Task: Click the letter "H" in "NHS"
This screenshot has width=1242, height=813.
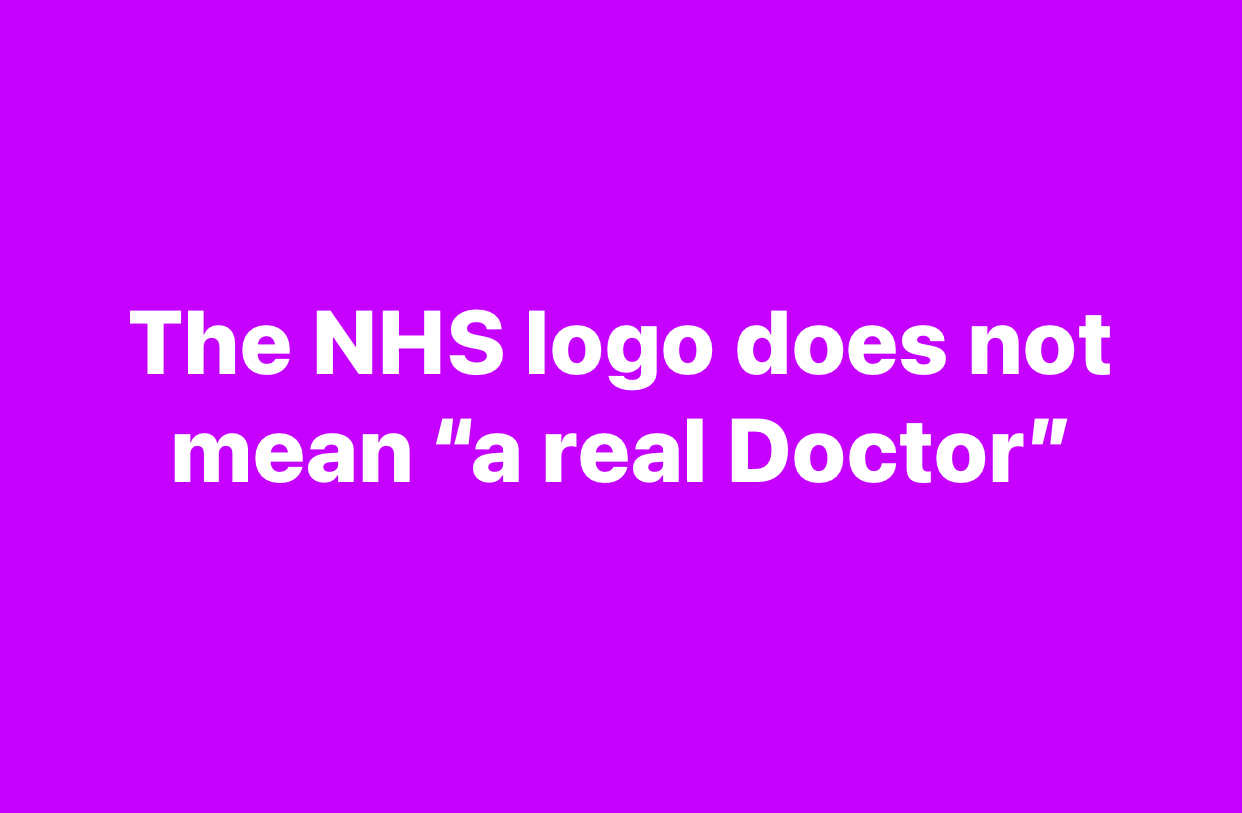Action: click(x=410, y=343)
